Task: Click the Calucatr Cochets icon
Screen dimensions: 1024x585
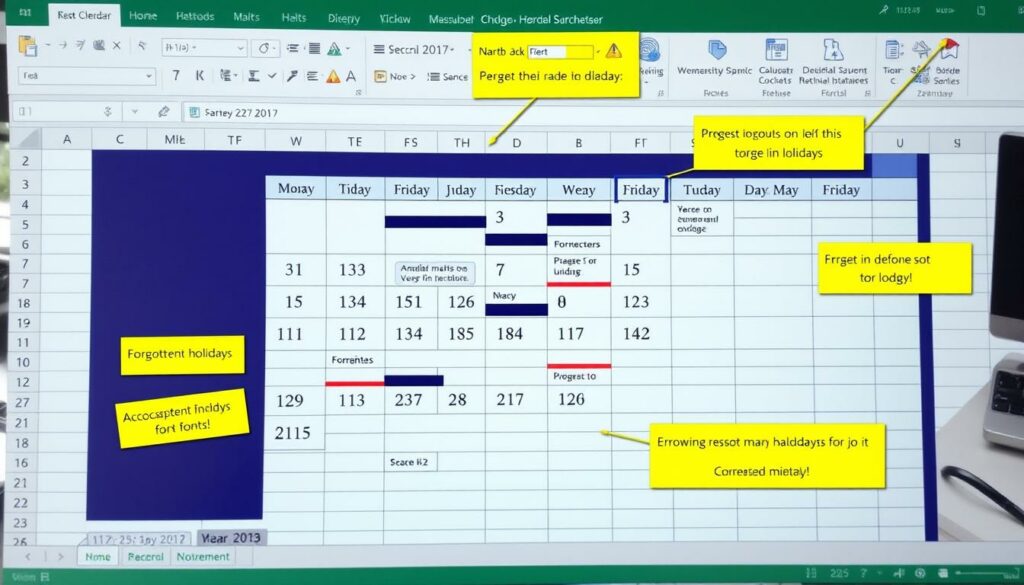Action: [x=776, y=50]
